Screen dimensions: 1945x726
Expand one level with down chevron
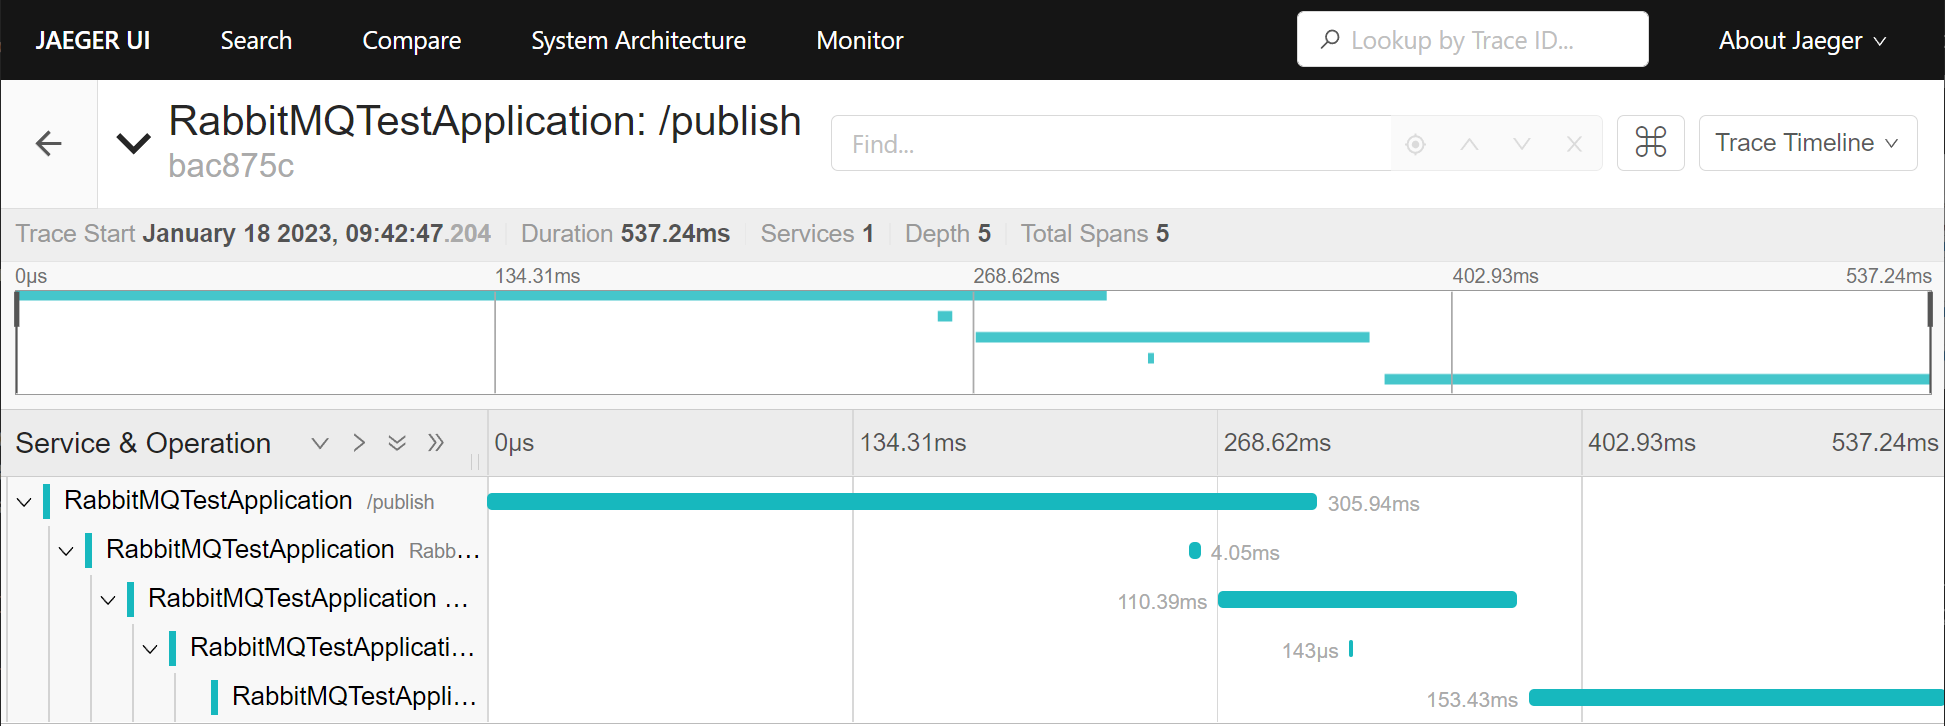[x=320, y=443]
